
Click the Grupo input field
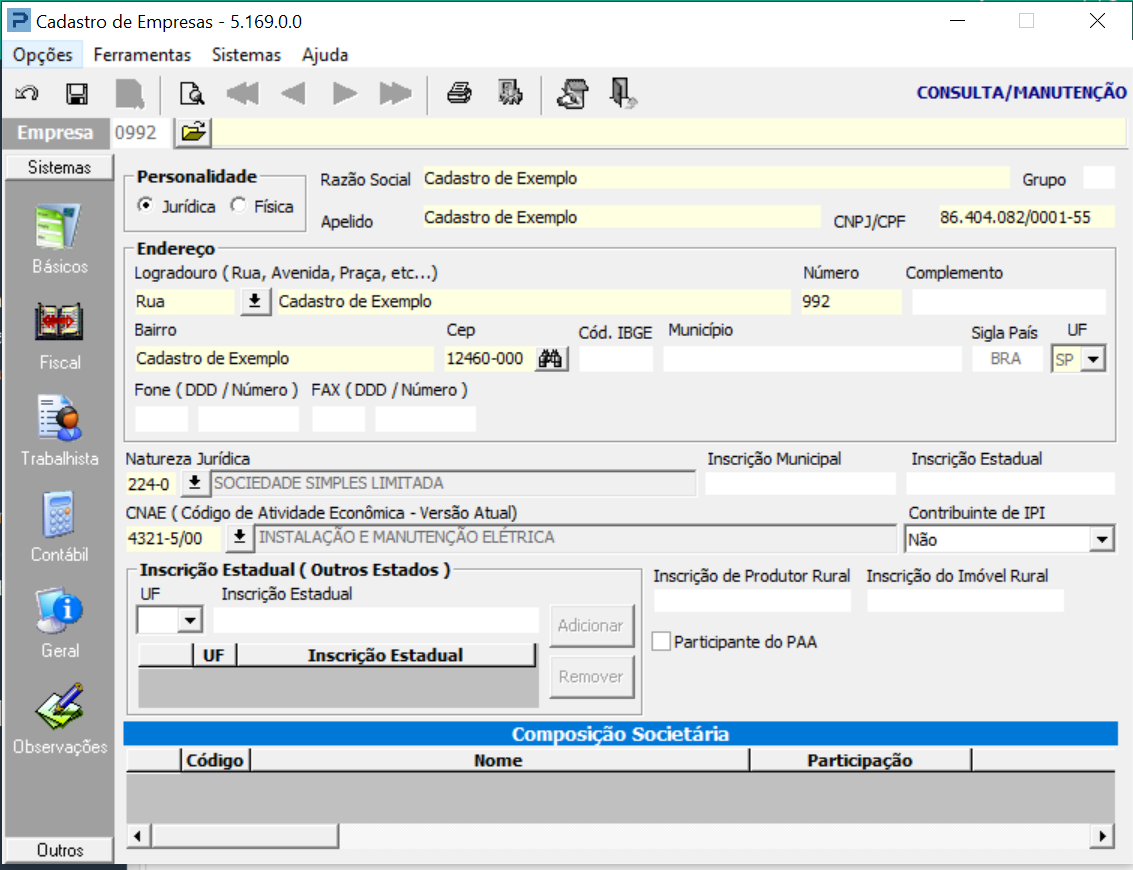click(1099, 178)
